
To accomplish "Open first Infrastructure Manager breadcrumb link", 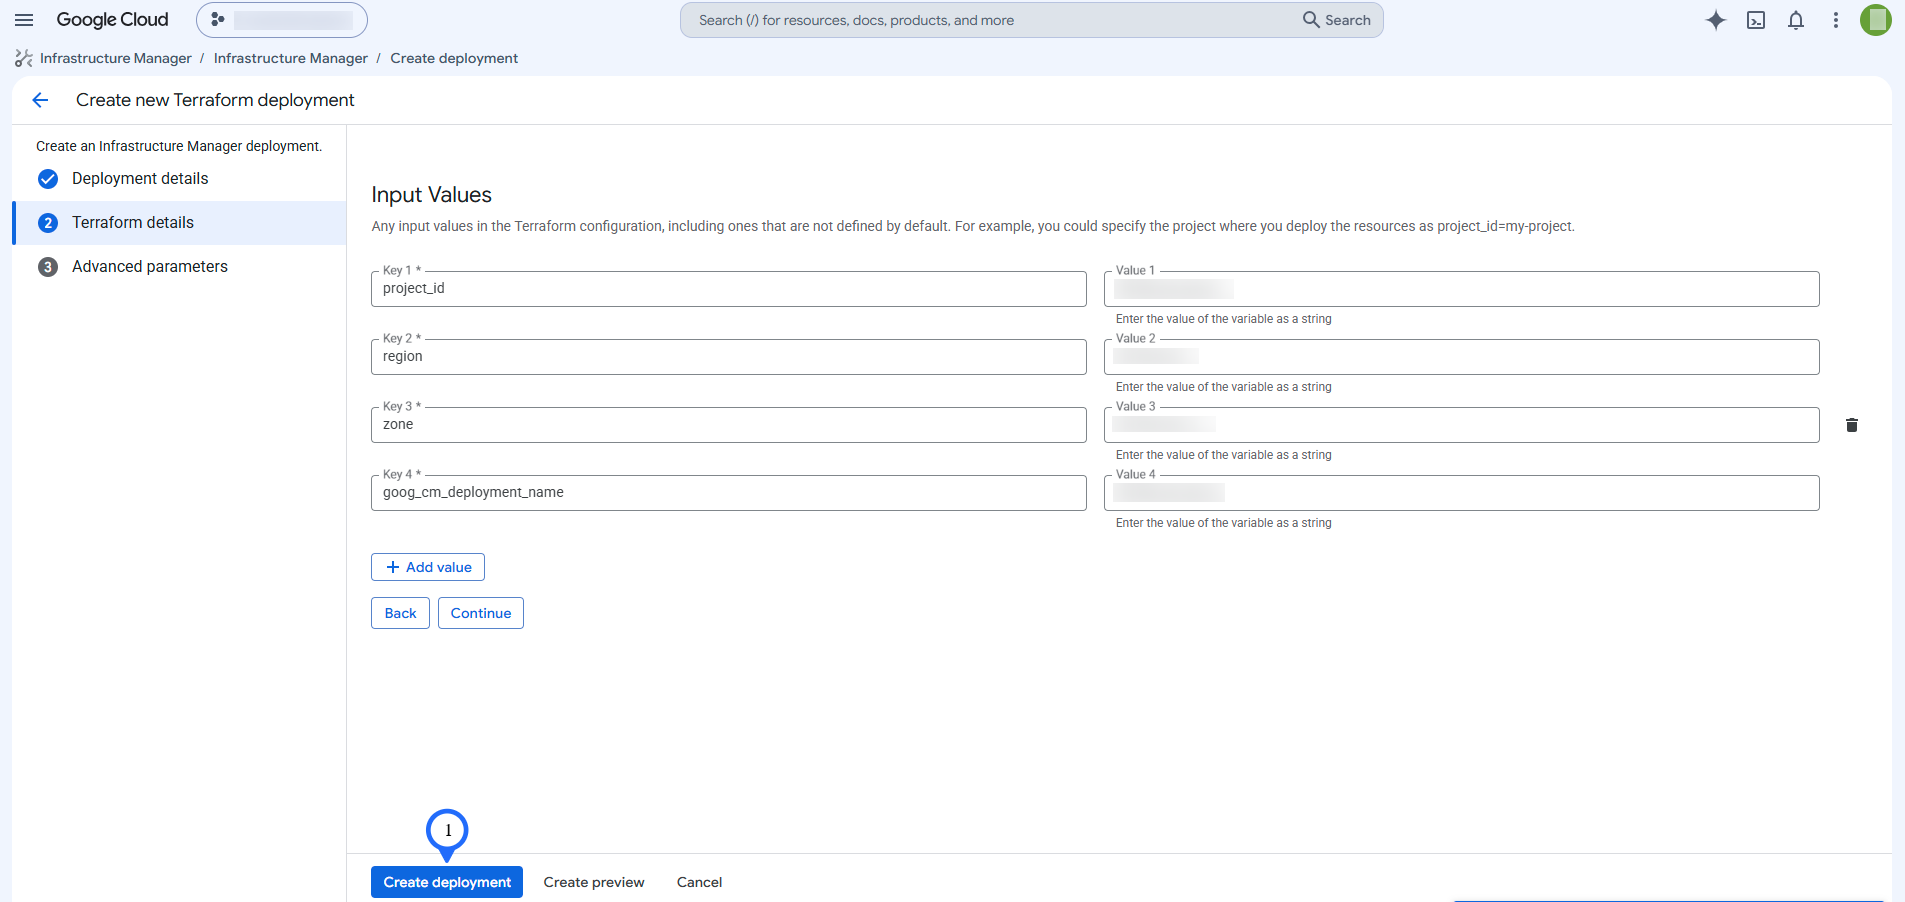I will [116, 58].
